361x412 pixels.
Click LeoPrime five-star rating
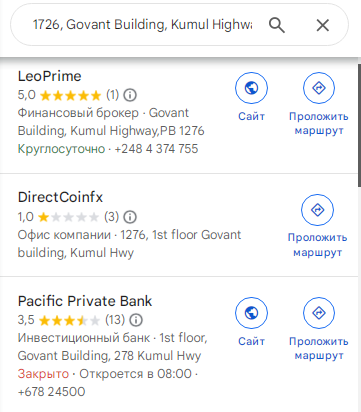point(70,96)
